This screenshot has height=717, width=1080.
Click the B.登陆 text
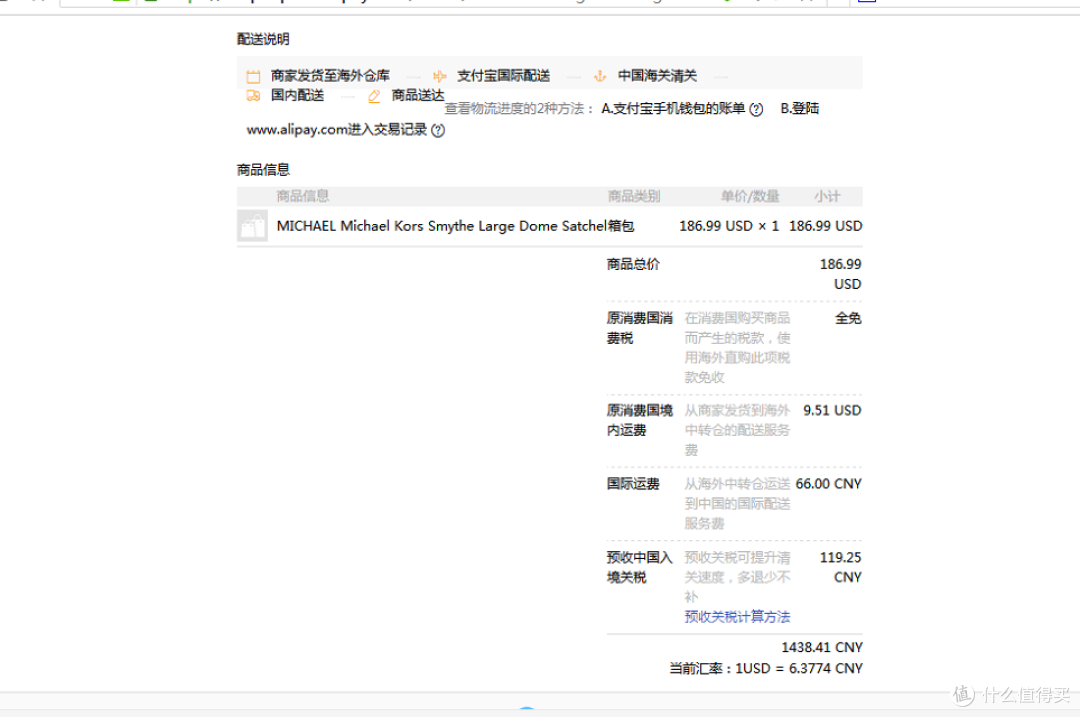pos(800,108)
